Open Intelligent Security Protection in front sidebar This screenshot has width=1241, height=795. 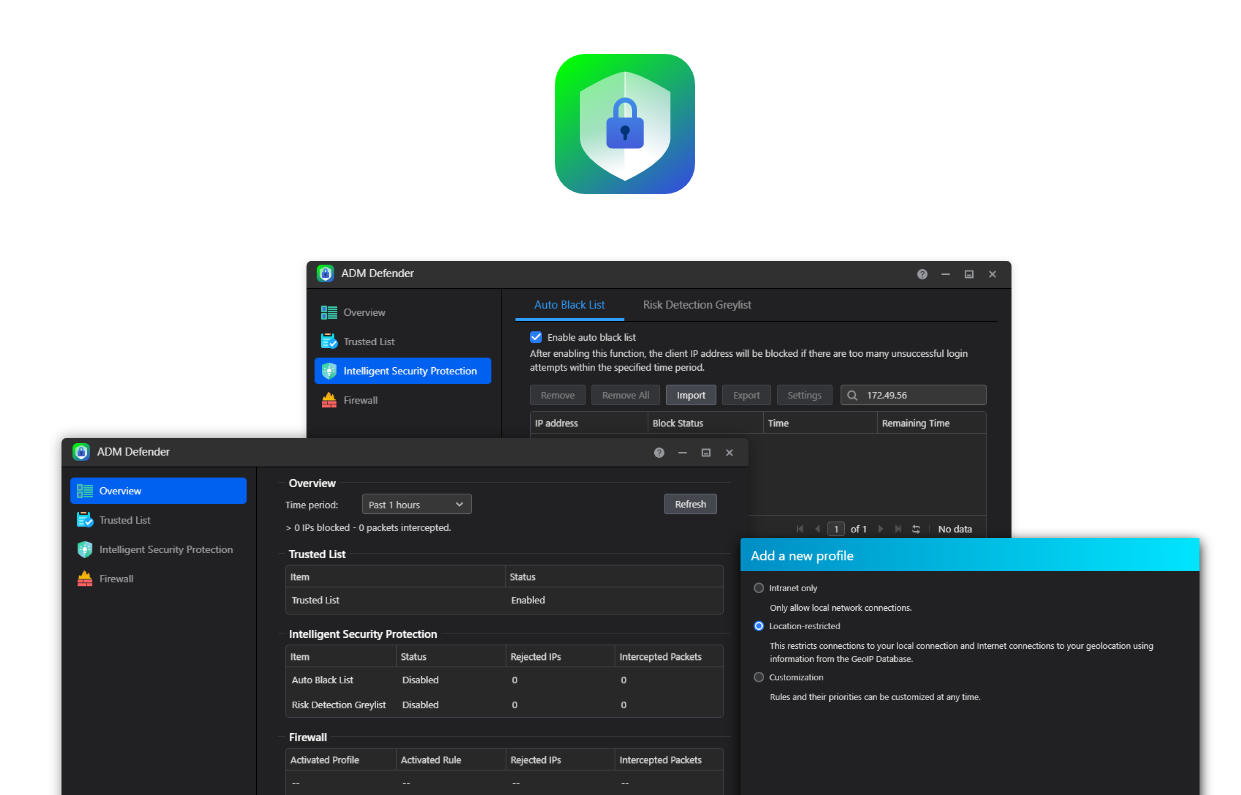[165, 550]
